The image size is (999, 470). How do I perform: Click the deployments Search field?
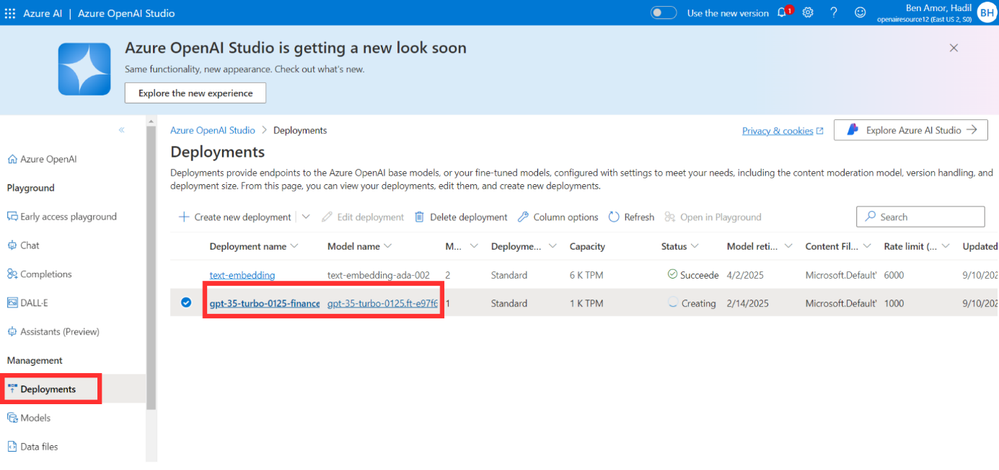pyautogui.click(x=920, y=217)
